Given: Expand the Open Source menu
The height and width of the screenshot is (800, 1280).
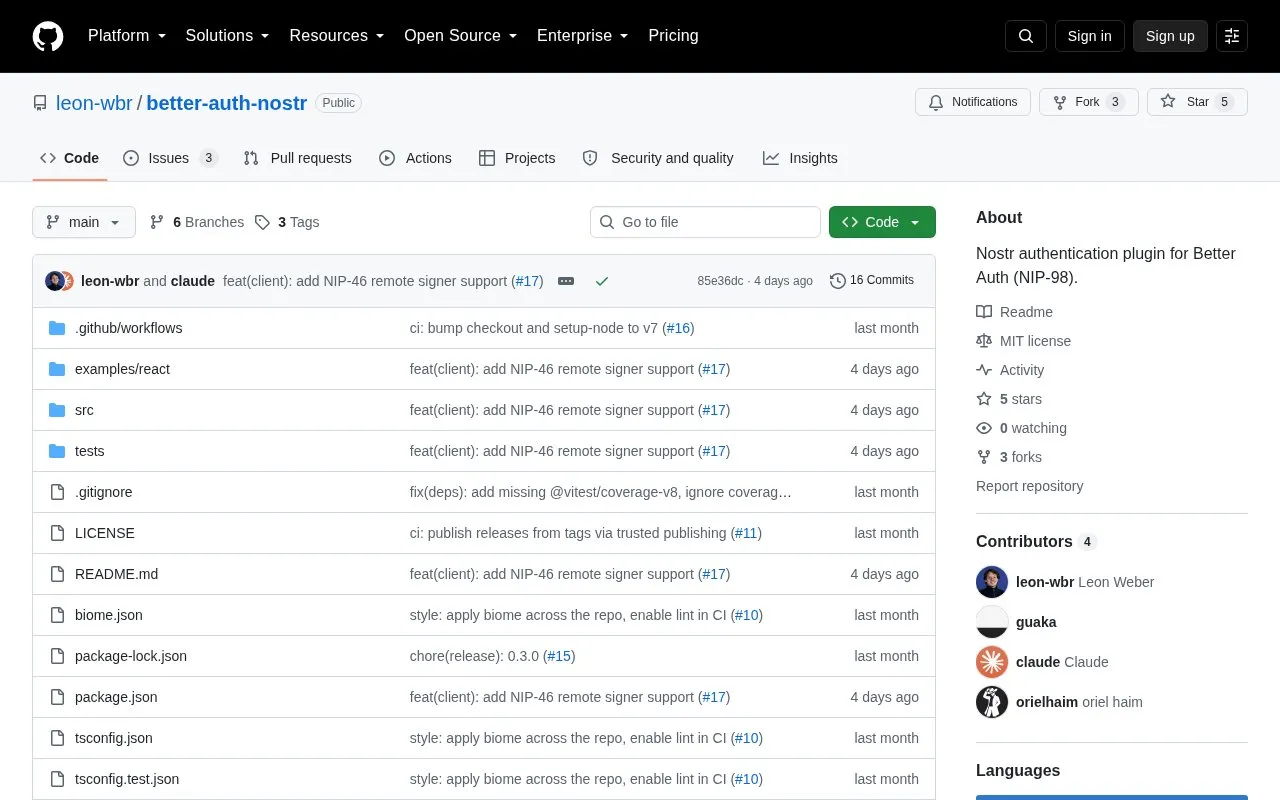Looking at the screenshot, I should [461, 36].
